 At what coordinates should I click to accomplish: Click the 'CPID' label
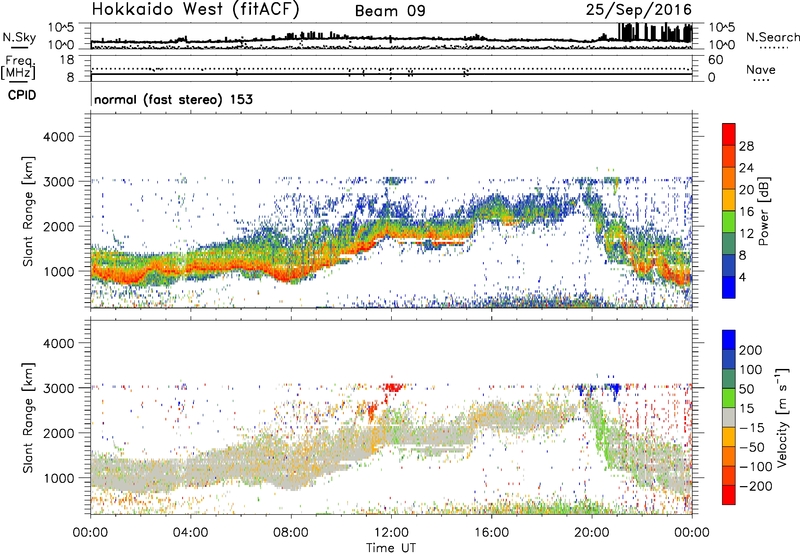tap(22, 95)
